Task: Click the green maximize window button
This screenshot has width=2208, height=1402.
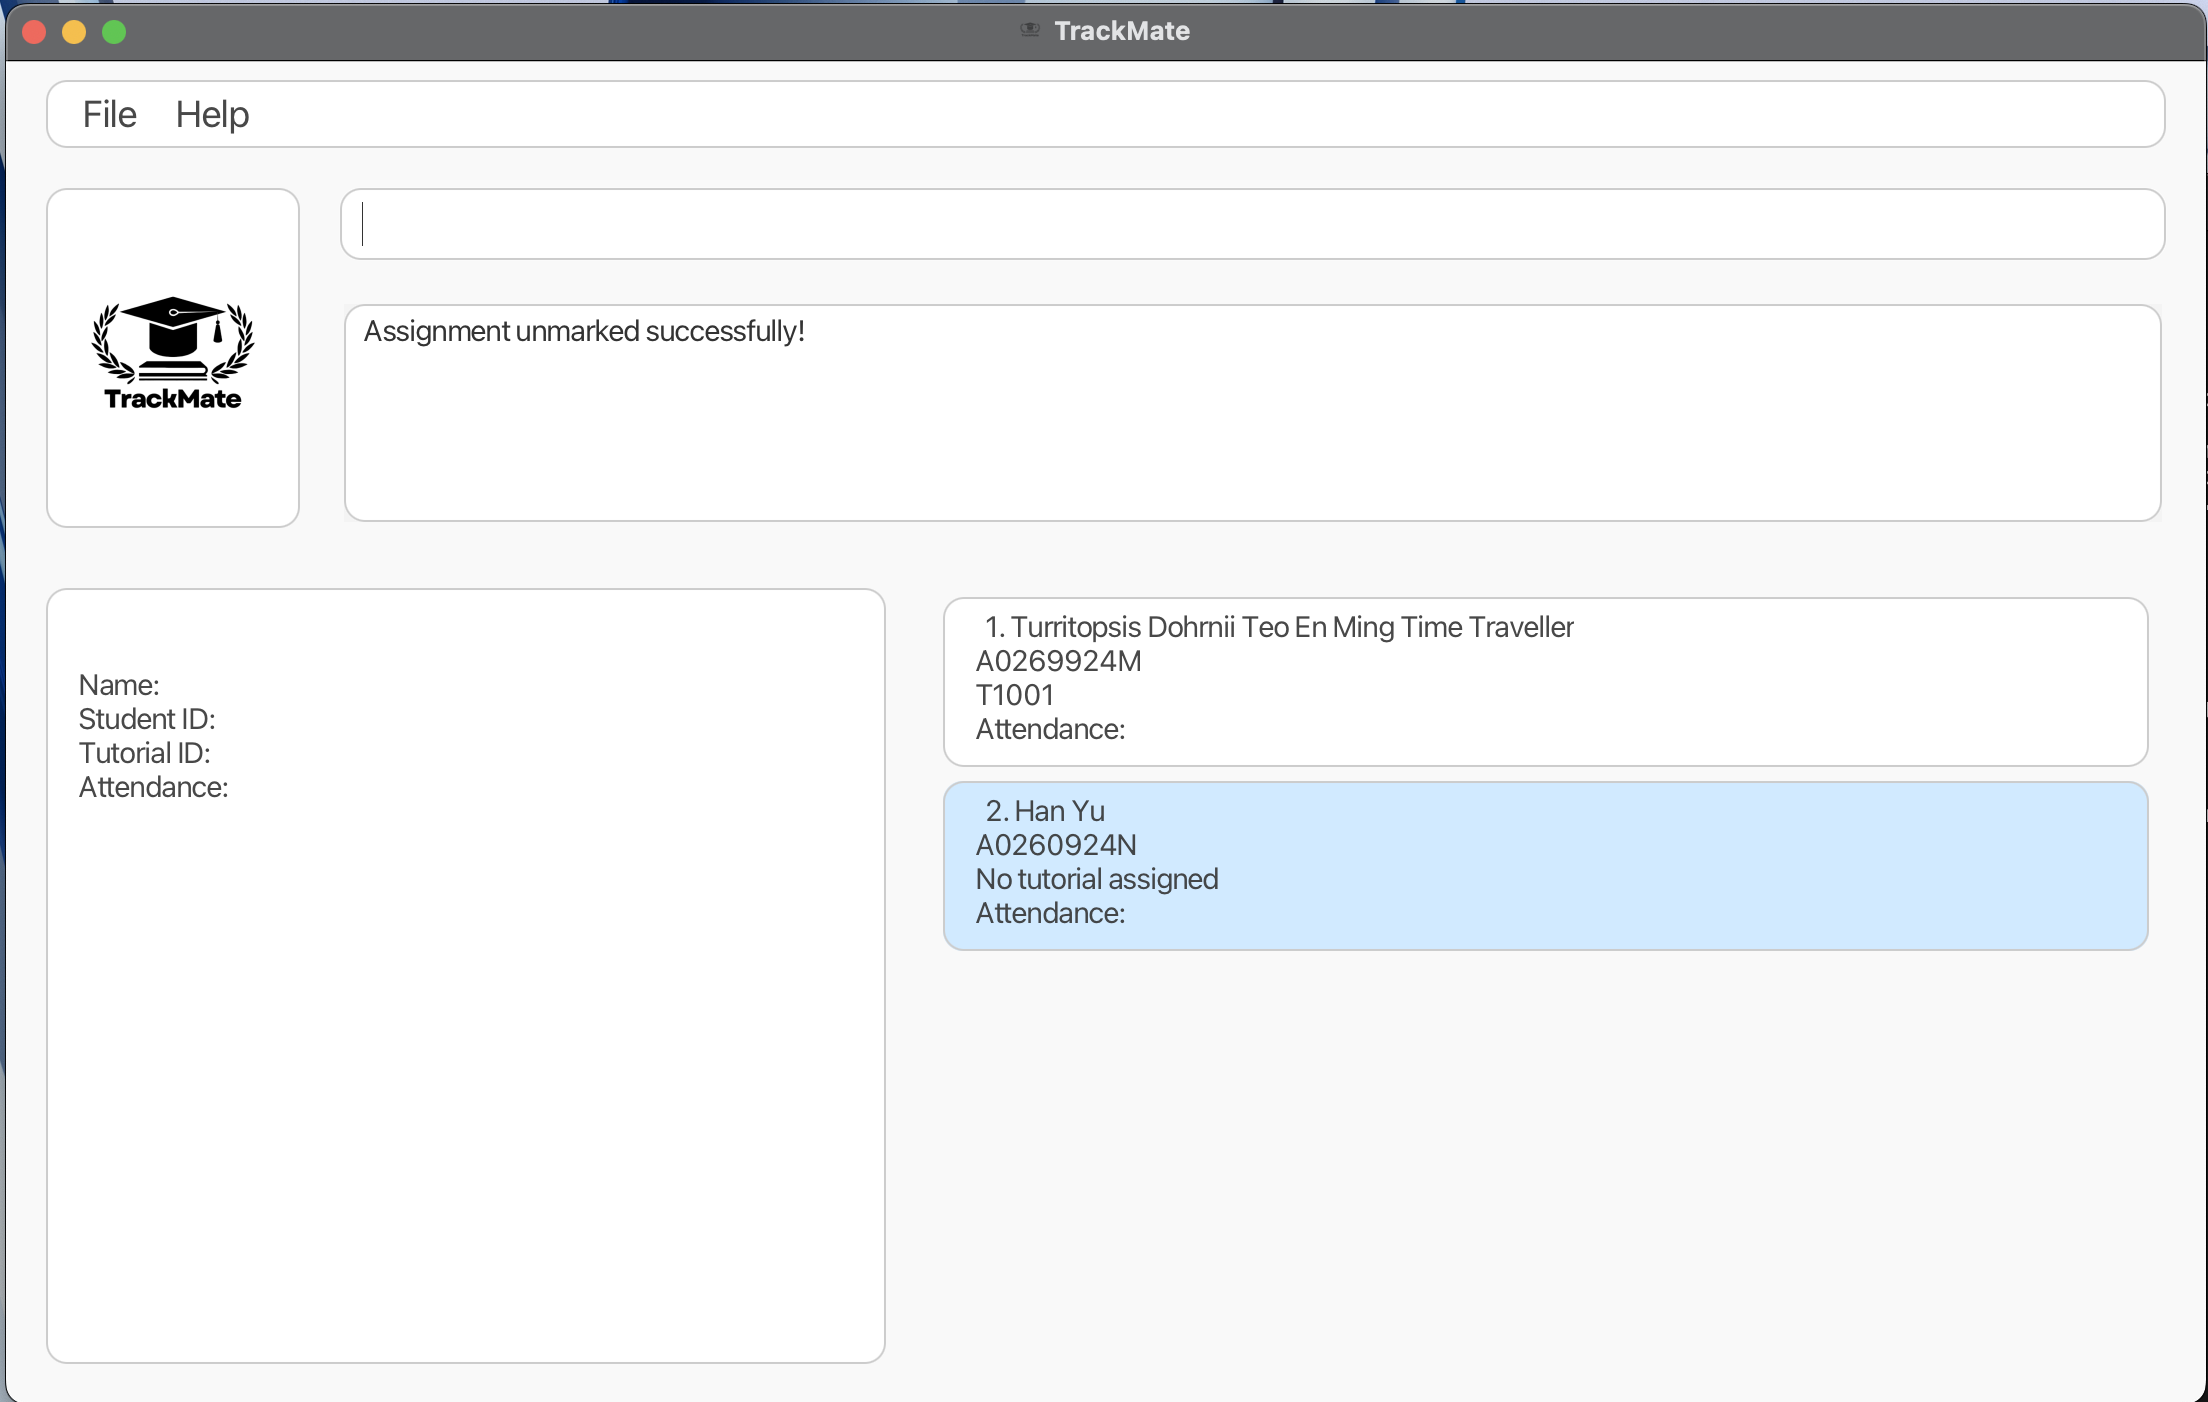Action: point(114,32)
